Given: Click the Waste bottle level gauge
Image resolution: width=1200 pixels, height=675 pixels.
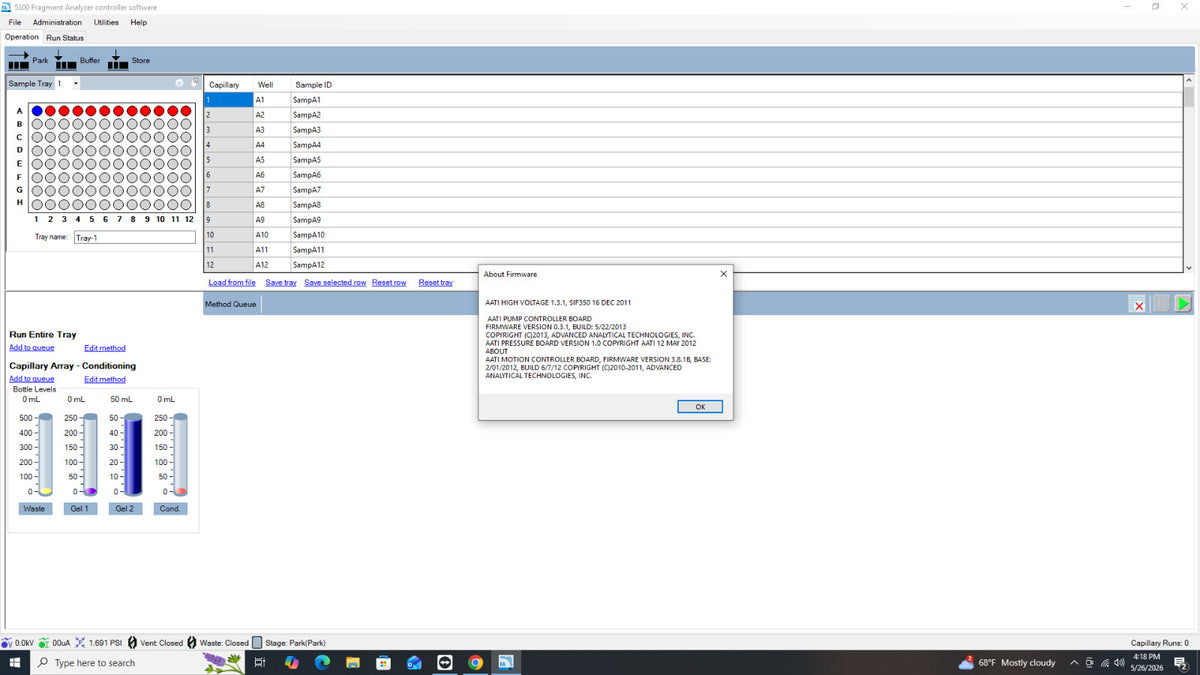Looking at the screenshot, I should point(45,454).
